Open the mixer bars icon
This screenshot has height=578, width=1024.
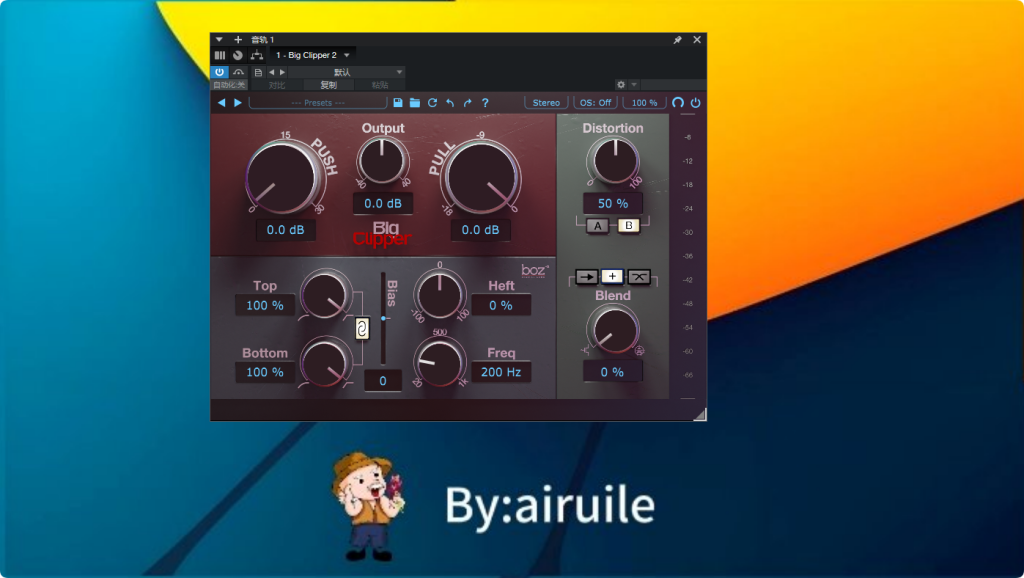click(220, 56)
